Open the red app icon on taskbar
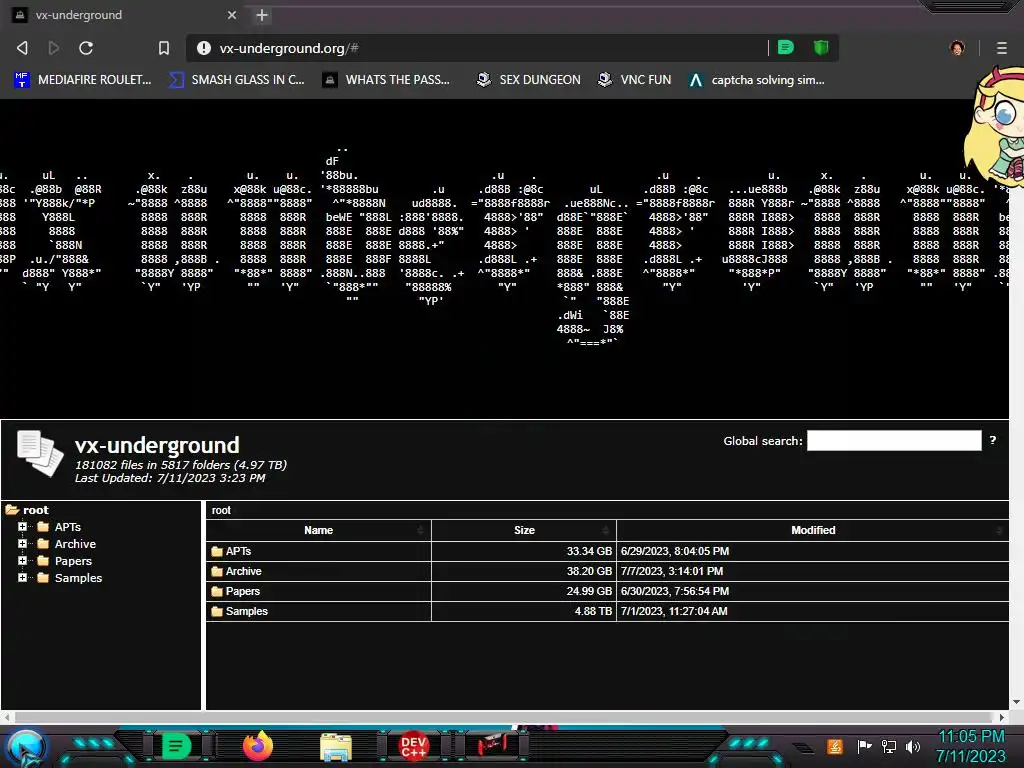This screenshot has width=1024, height=768. (x=492, y=745)
